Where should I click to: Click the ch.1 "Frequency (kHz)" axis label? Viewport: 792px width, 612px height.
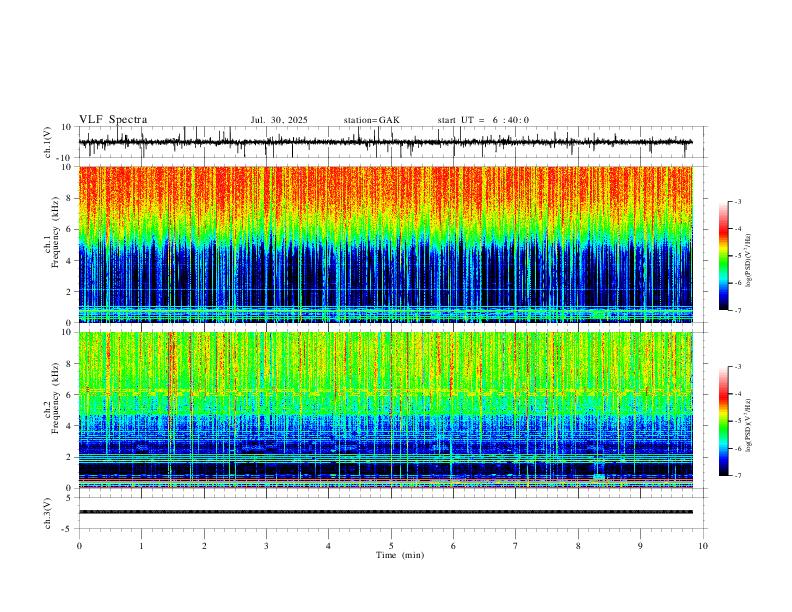click(x=56, y=232)
